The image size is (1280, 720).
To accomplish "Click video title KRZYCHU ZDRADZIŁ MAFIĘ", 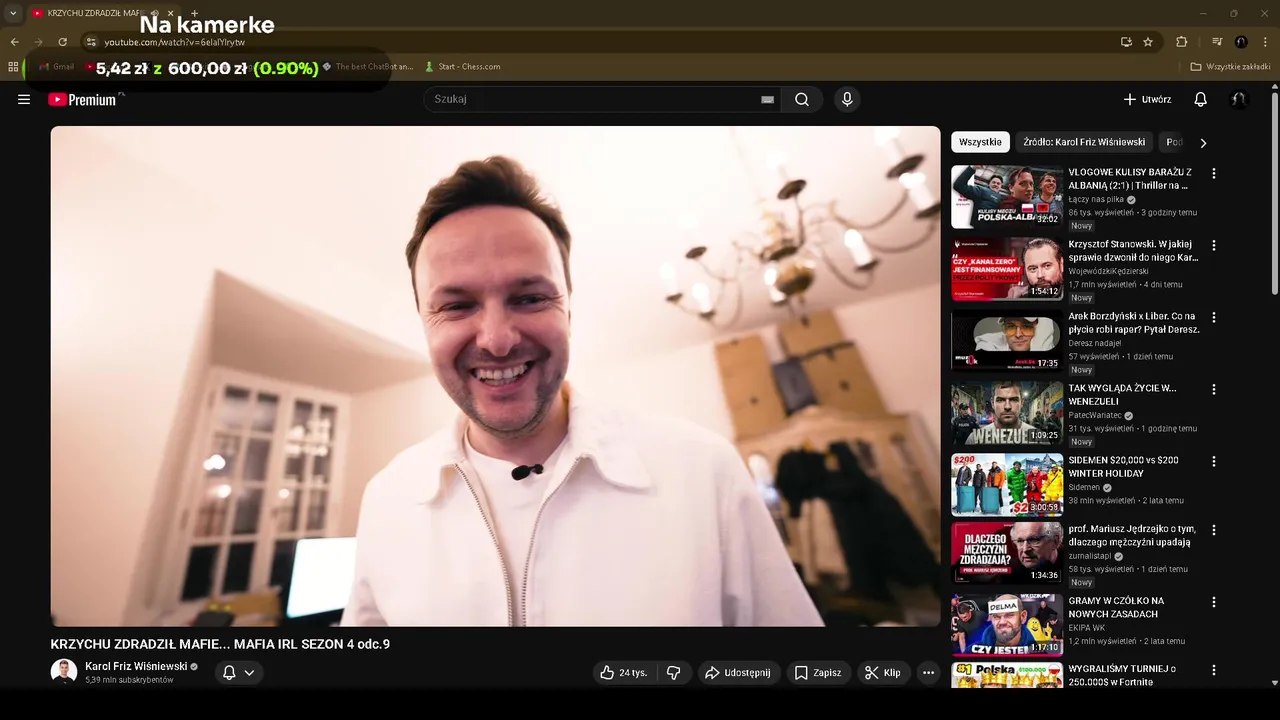I will tap(220, 644).
